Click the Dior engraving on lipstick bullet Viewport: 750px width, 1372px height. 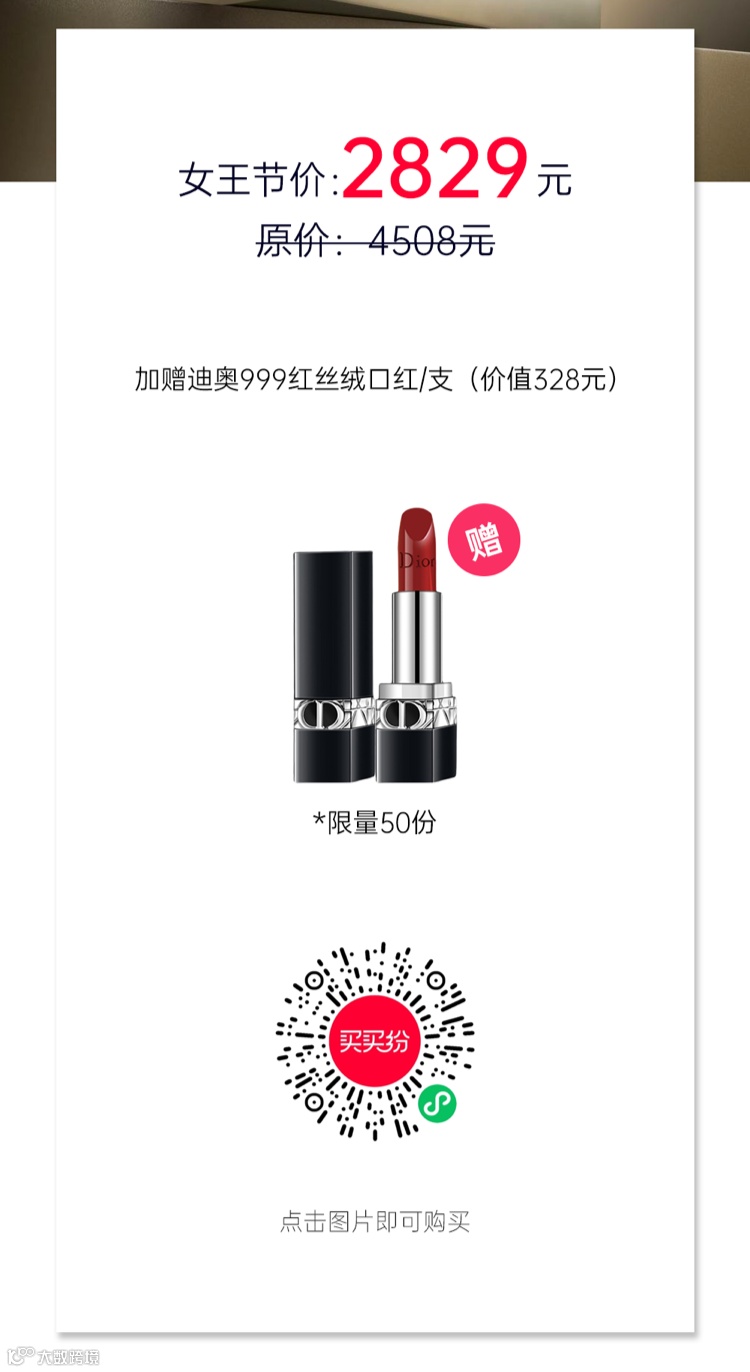(415, 557)
